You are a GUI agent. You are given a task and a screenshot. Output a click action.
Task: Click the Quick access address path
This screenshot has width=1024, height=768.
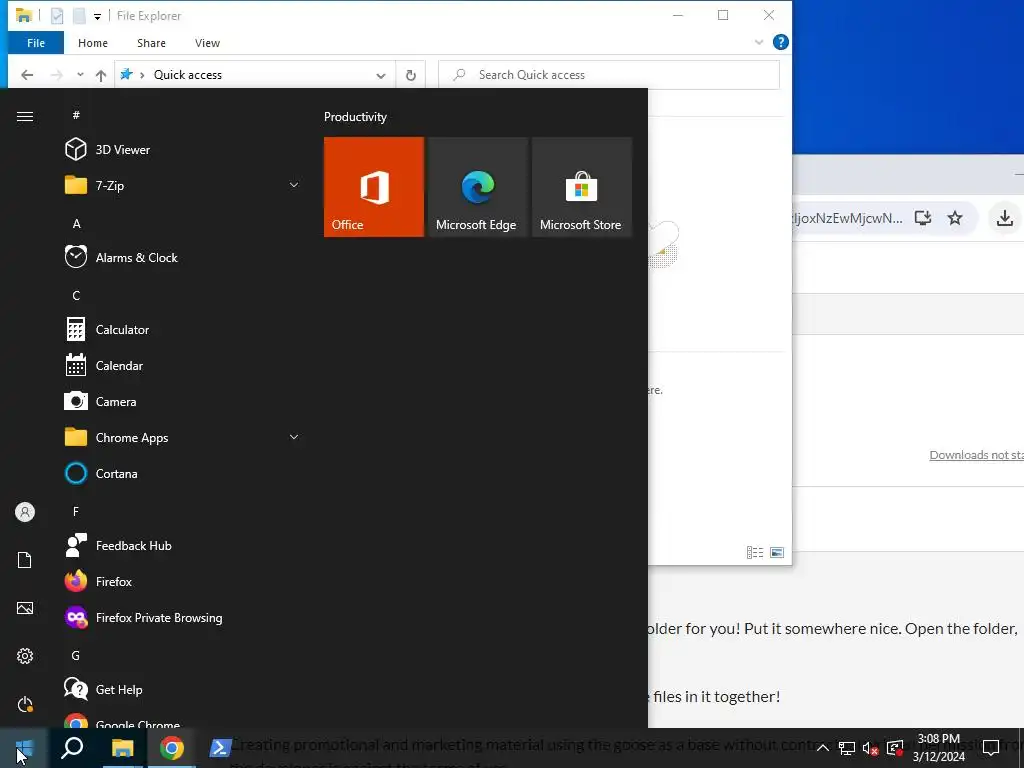(x=187, y=75)
